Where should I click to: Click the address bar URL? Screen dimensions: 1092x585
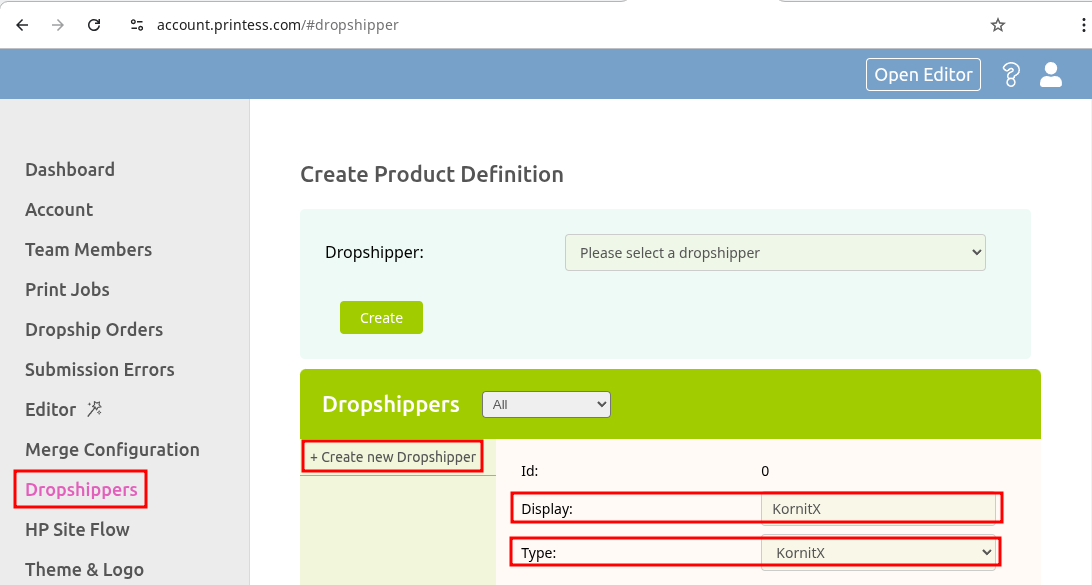(277, 25)
